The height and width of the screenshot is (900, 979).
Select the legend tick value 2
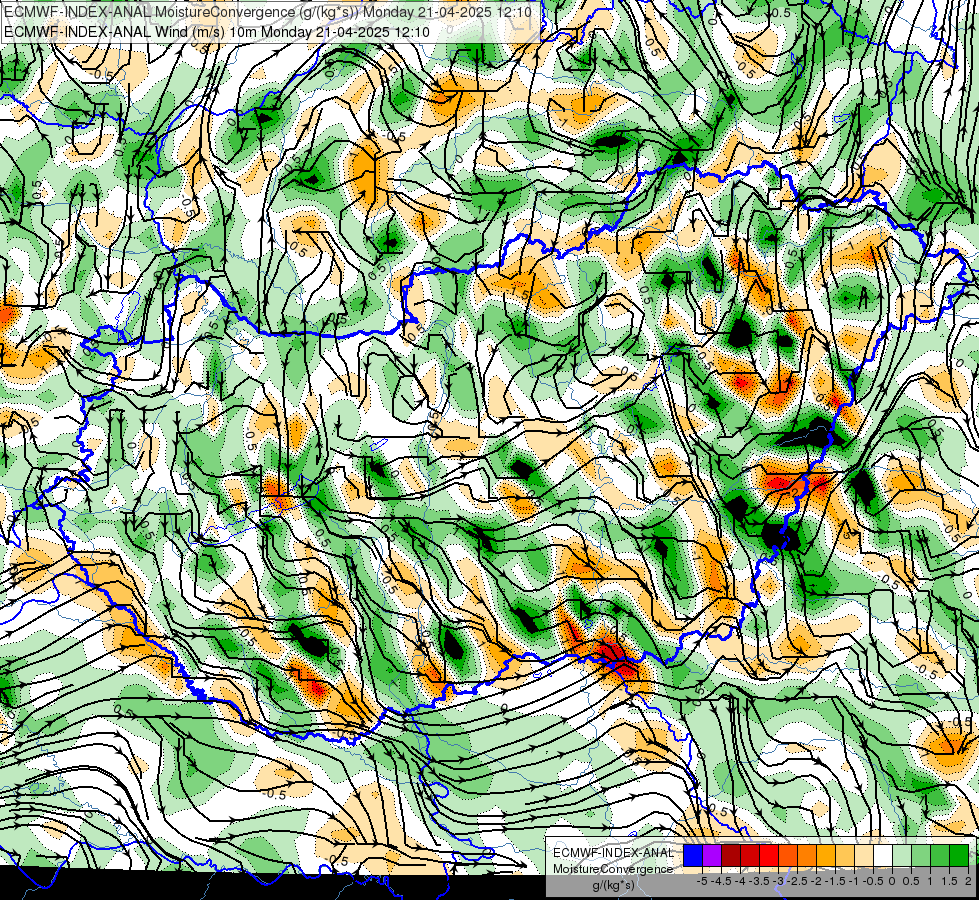click(968, 881)
